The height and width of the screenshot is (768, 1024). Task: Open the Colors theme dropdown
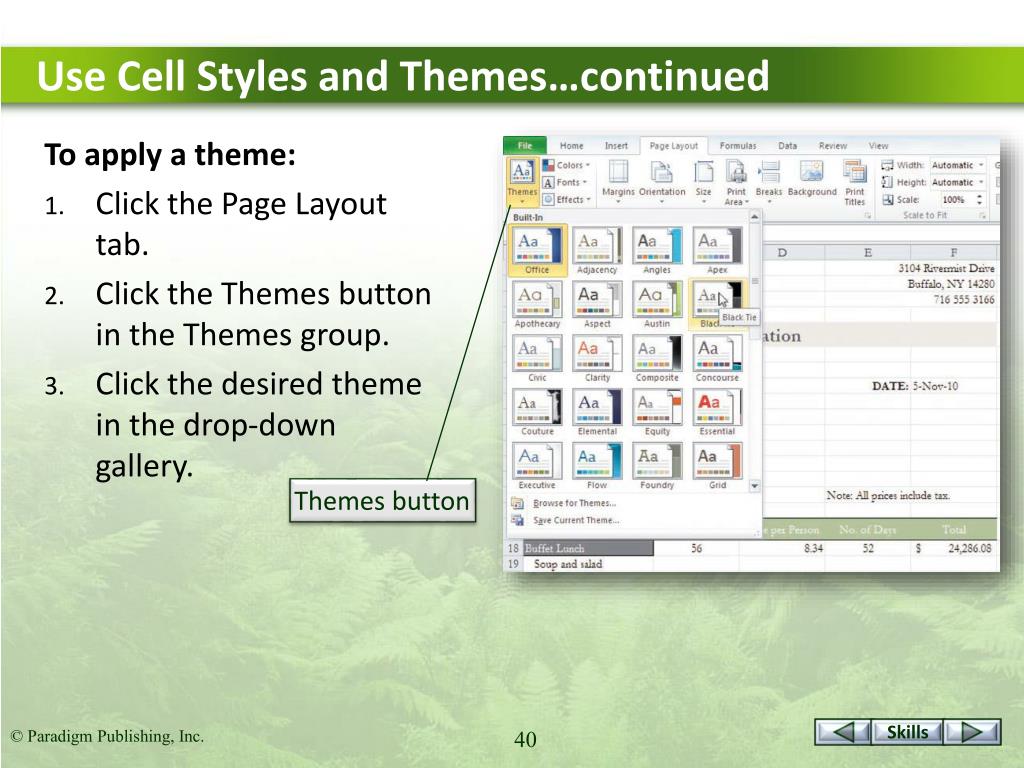point(566,165)
